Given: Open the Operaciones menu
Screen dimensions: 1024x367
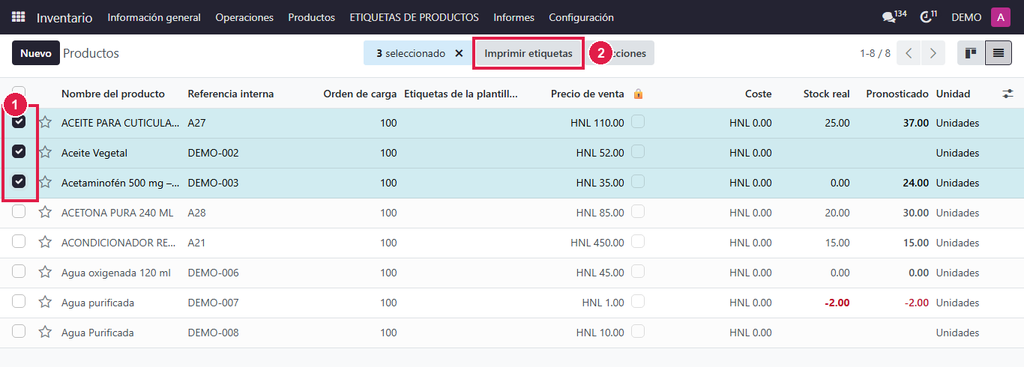Looking at the screenshot, I should [244, 18].
